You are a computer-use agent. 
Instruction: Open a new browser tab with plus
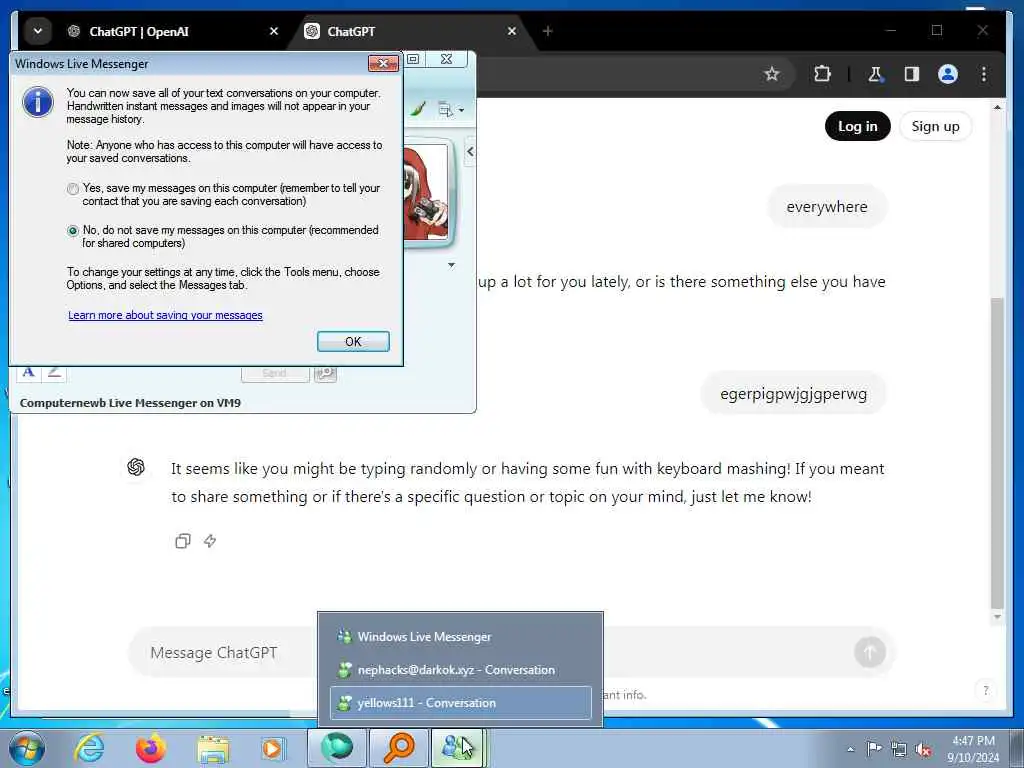click(548, 31)
